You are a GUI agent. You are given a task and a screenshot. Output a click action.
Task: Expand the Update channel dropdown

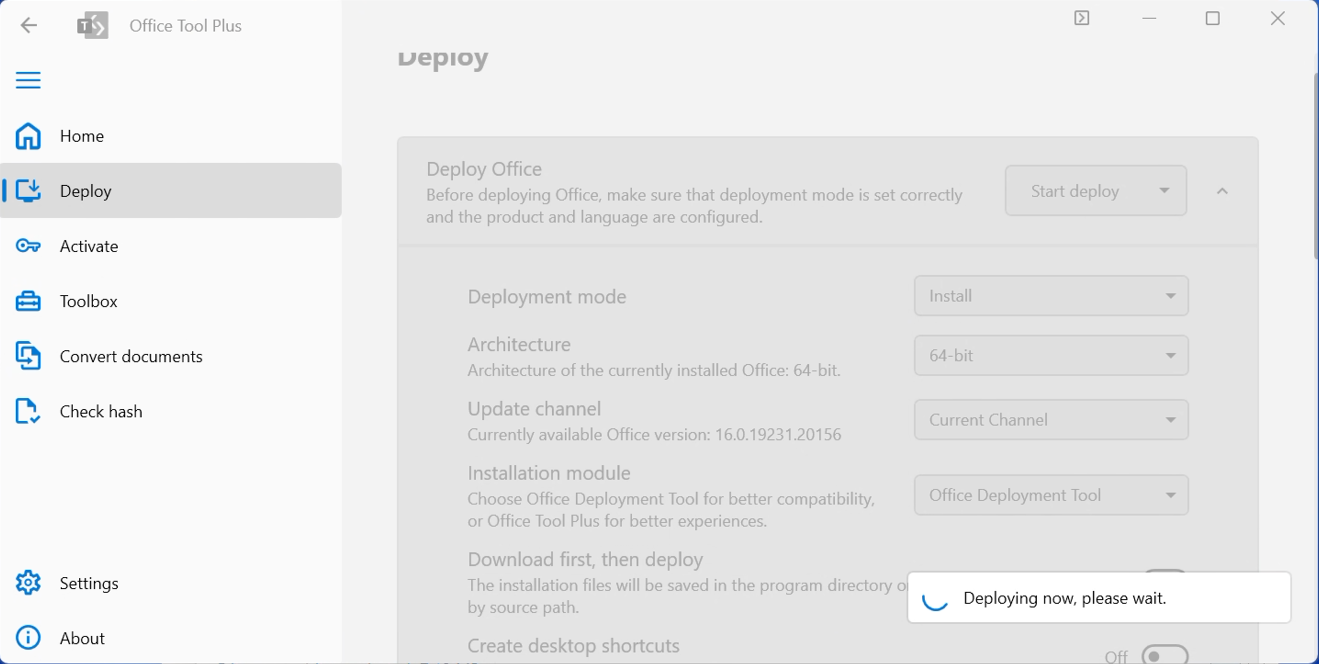click(1051, 420)
